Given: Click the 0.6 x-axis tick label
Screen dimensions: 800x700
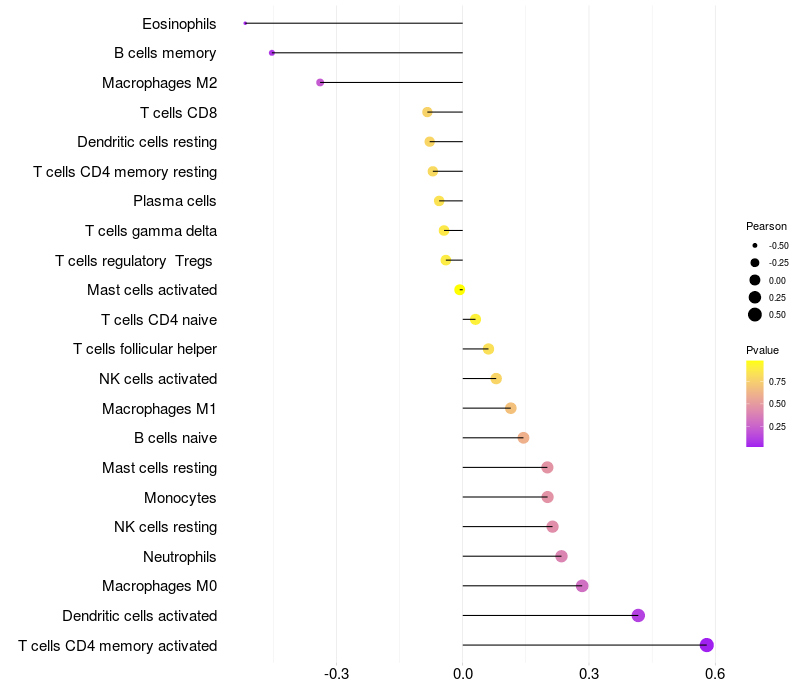Looking at the screenshot, I should [x=714, y=673].
